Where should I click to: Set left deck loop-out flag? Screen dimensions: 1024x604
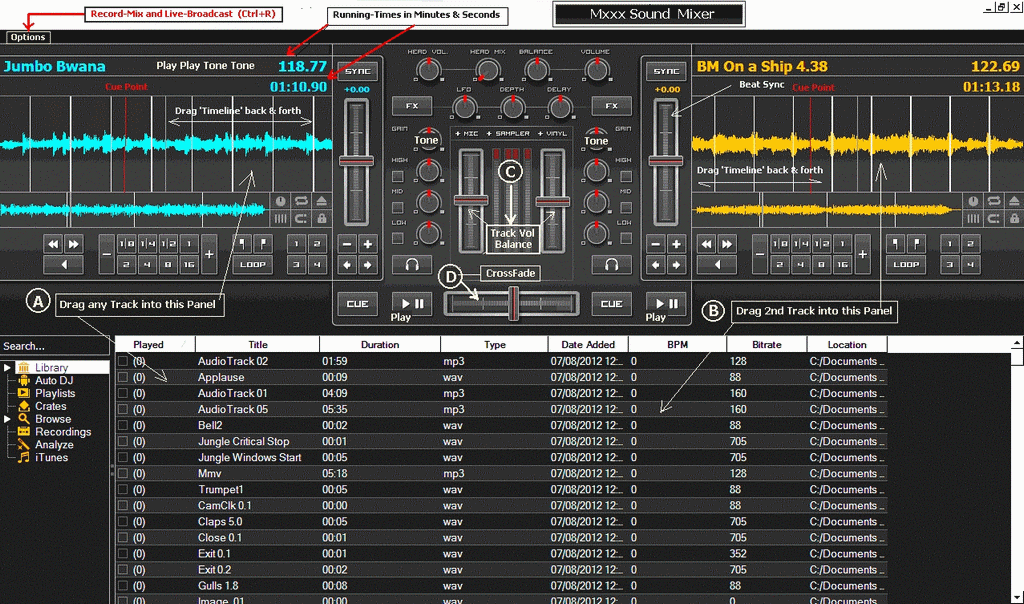(x=263, y=244)
